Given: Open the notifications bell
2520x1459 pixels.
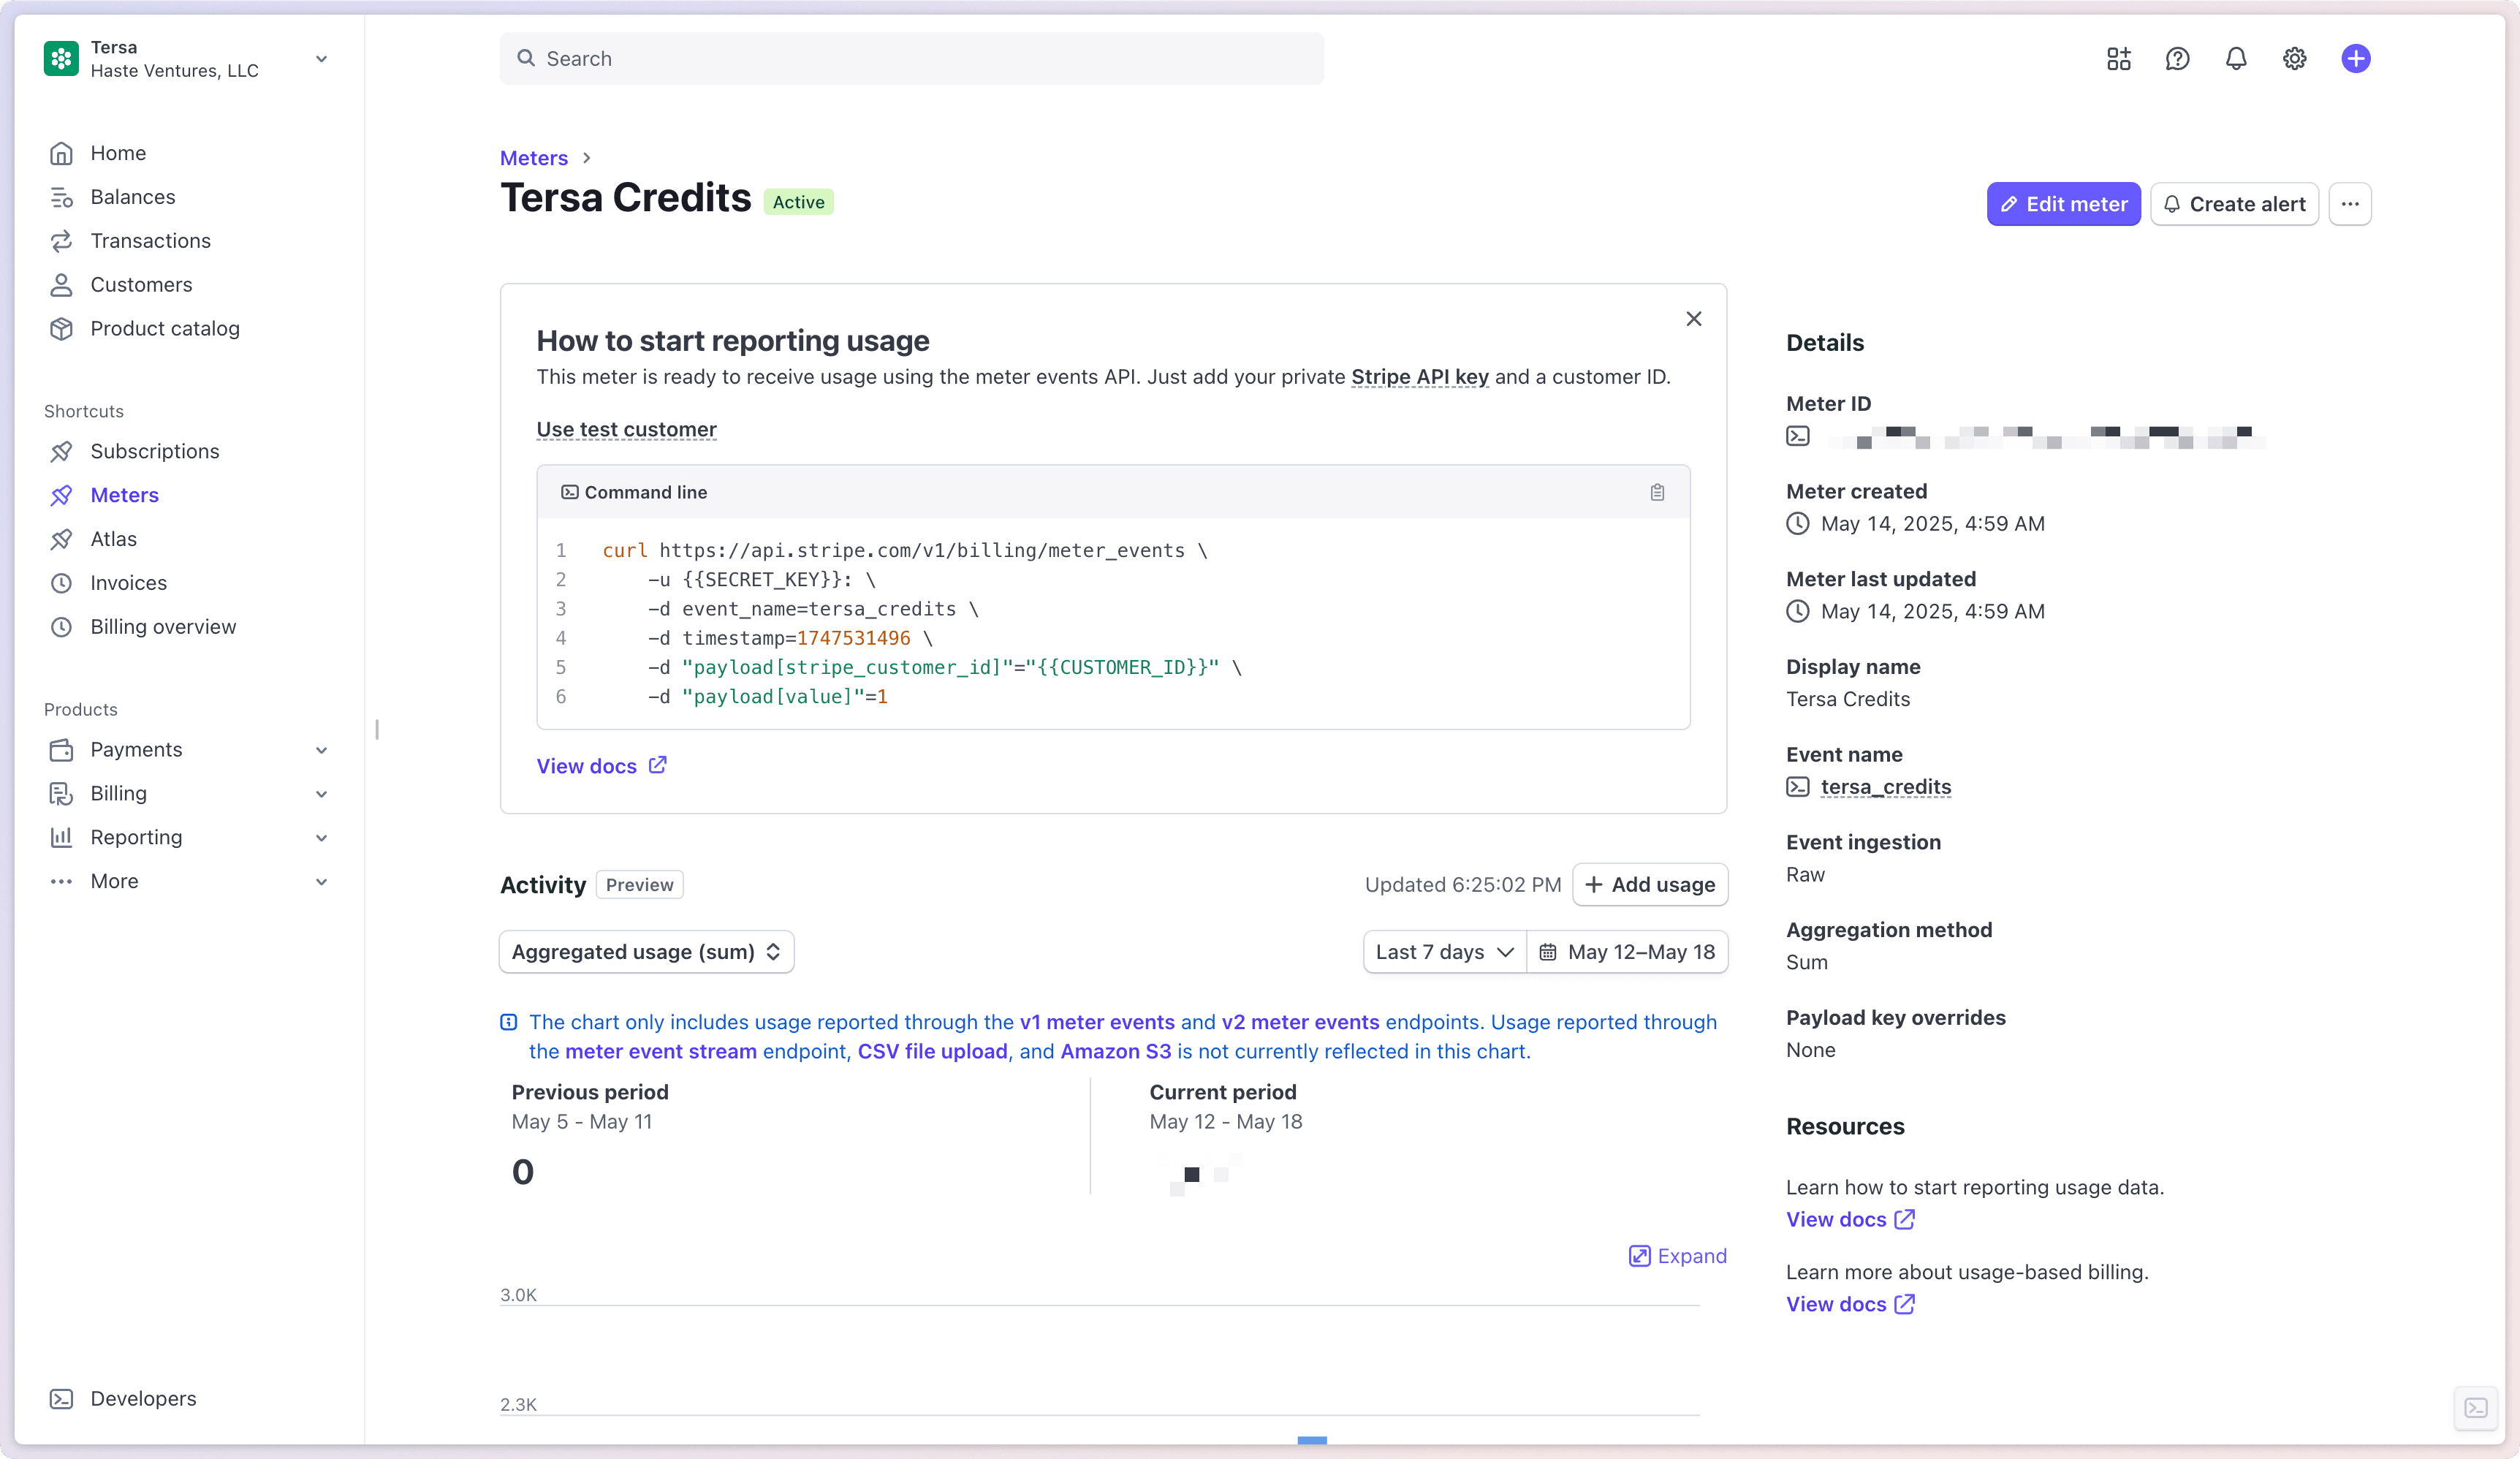Looking at the screenshot, I should [2236, 59].
